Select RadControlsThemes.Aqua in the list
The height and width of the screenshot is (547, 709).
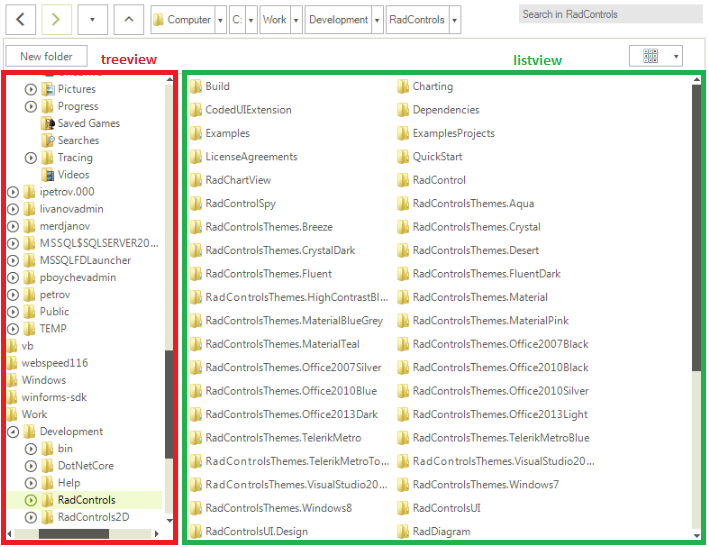[x=473, y=204]
